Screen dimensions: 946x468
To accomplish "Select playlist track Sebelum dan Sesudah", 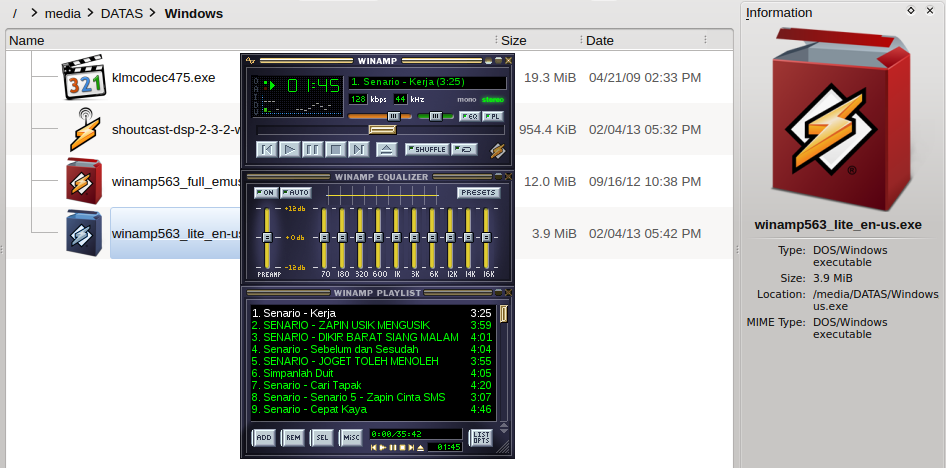I will point(372,349).
